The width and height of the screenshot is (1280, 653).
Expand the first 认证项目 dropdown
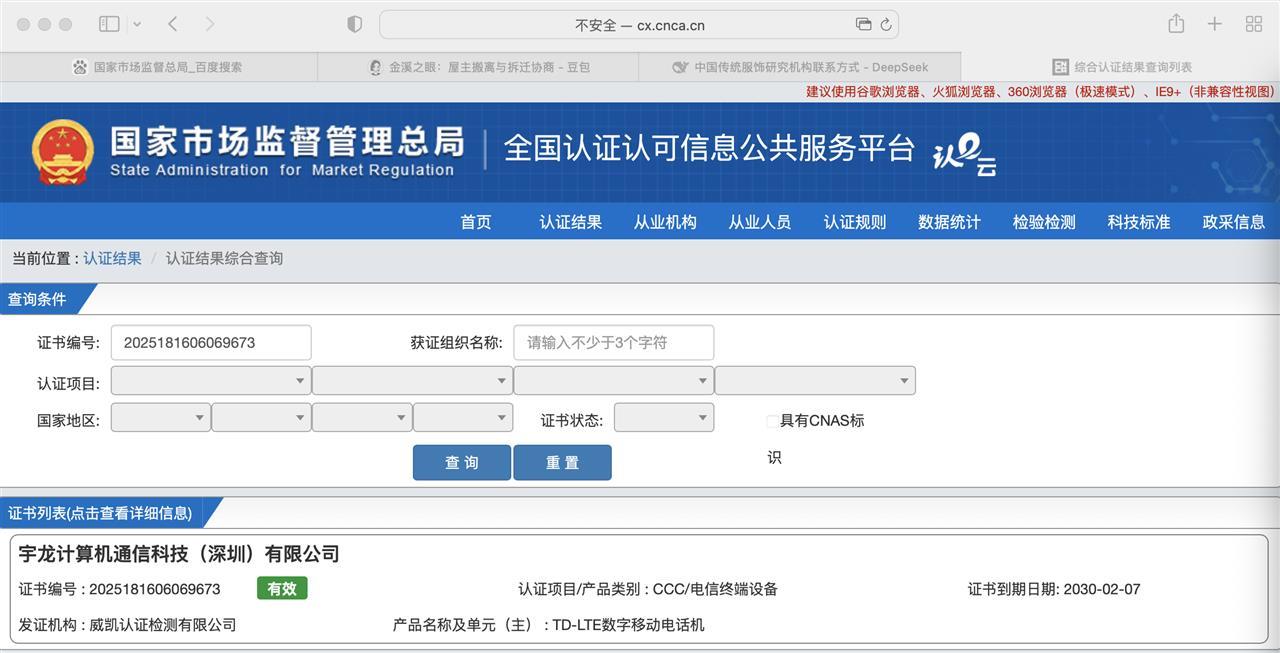point(210,381)
